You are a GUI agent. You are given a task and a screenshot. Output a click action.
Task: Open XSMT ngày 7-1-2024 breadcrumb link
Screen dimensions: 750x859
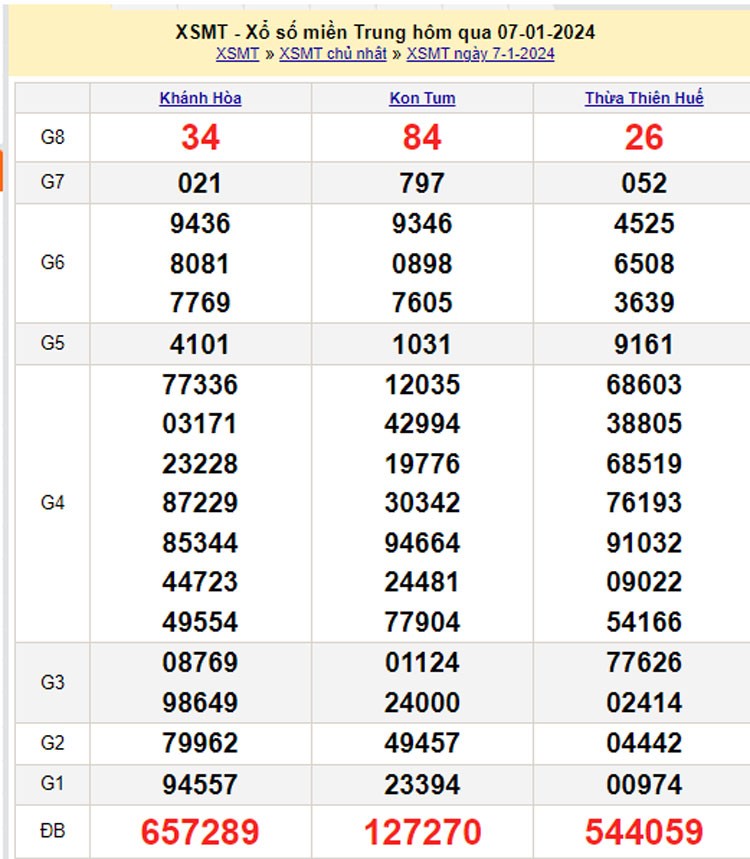coord(480,54)
